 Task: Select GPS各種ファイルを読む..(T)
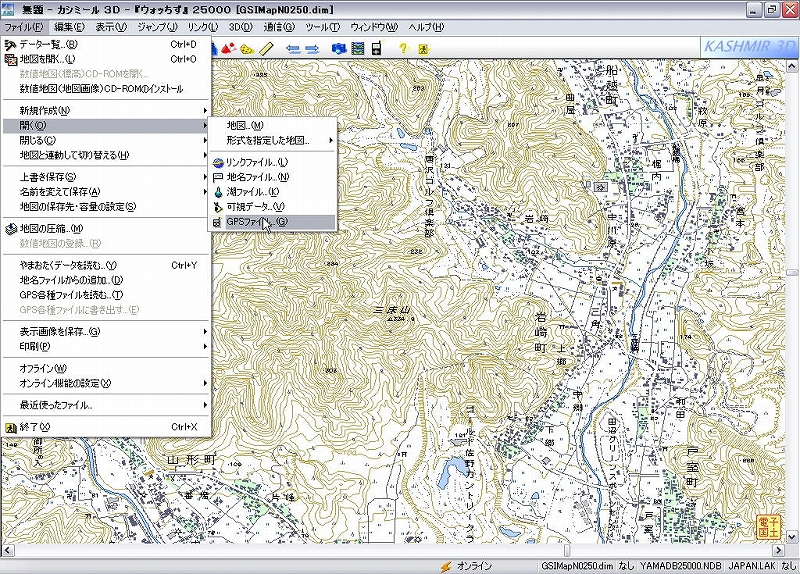[106, 295]
